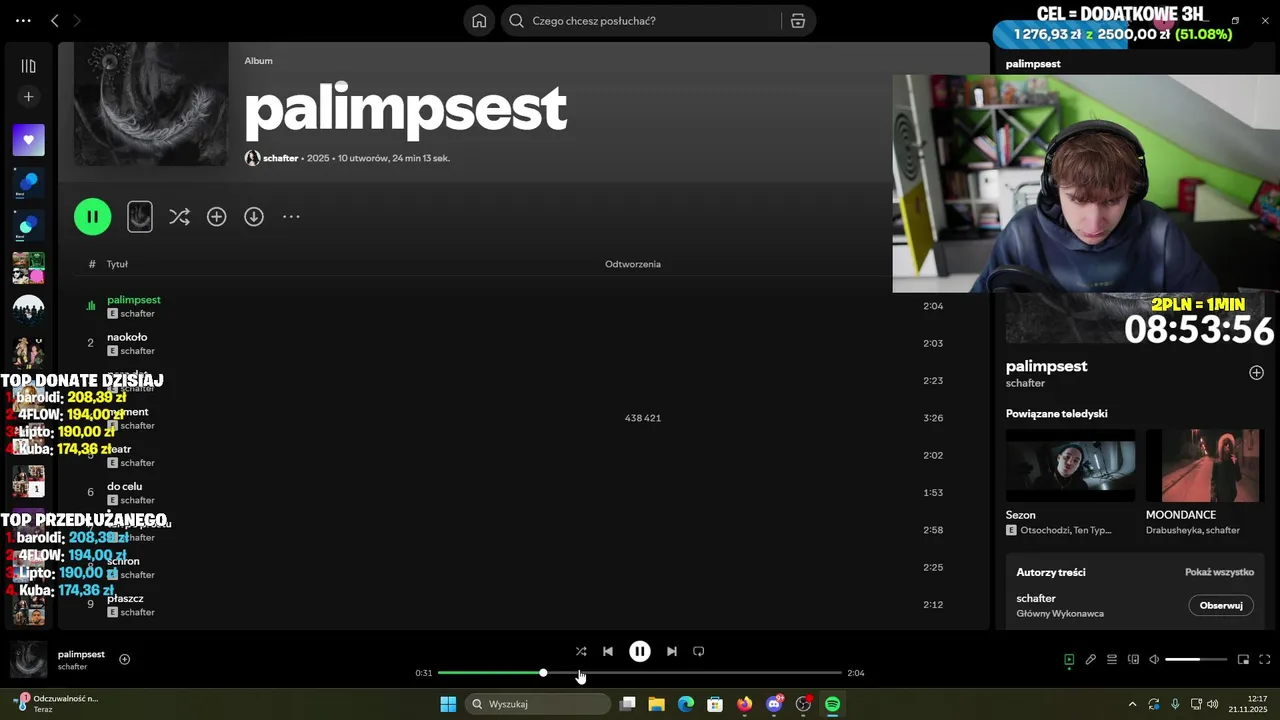Click 'Pokaż wszystko' in credits section

(1219, 572)
